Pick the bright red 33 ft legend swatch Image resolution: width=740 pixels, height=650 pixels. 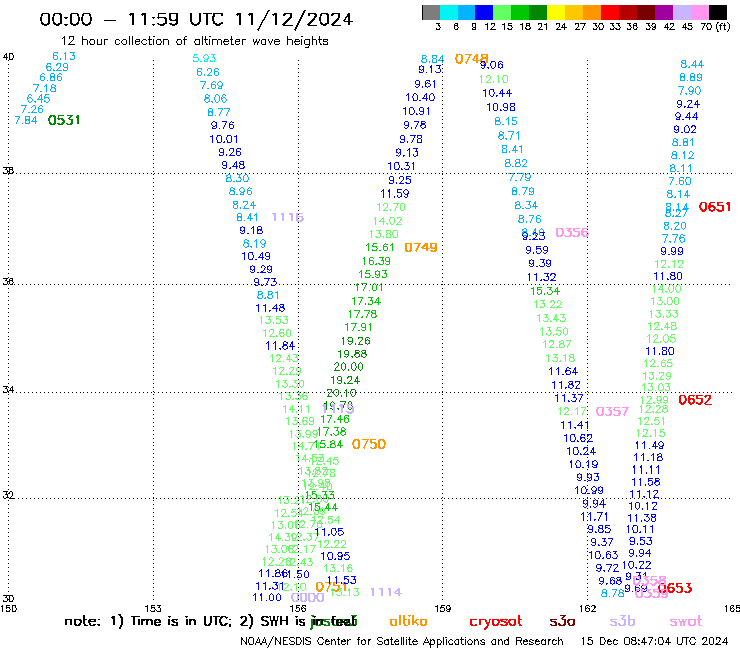click(x=610, y=12)
